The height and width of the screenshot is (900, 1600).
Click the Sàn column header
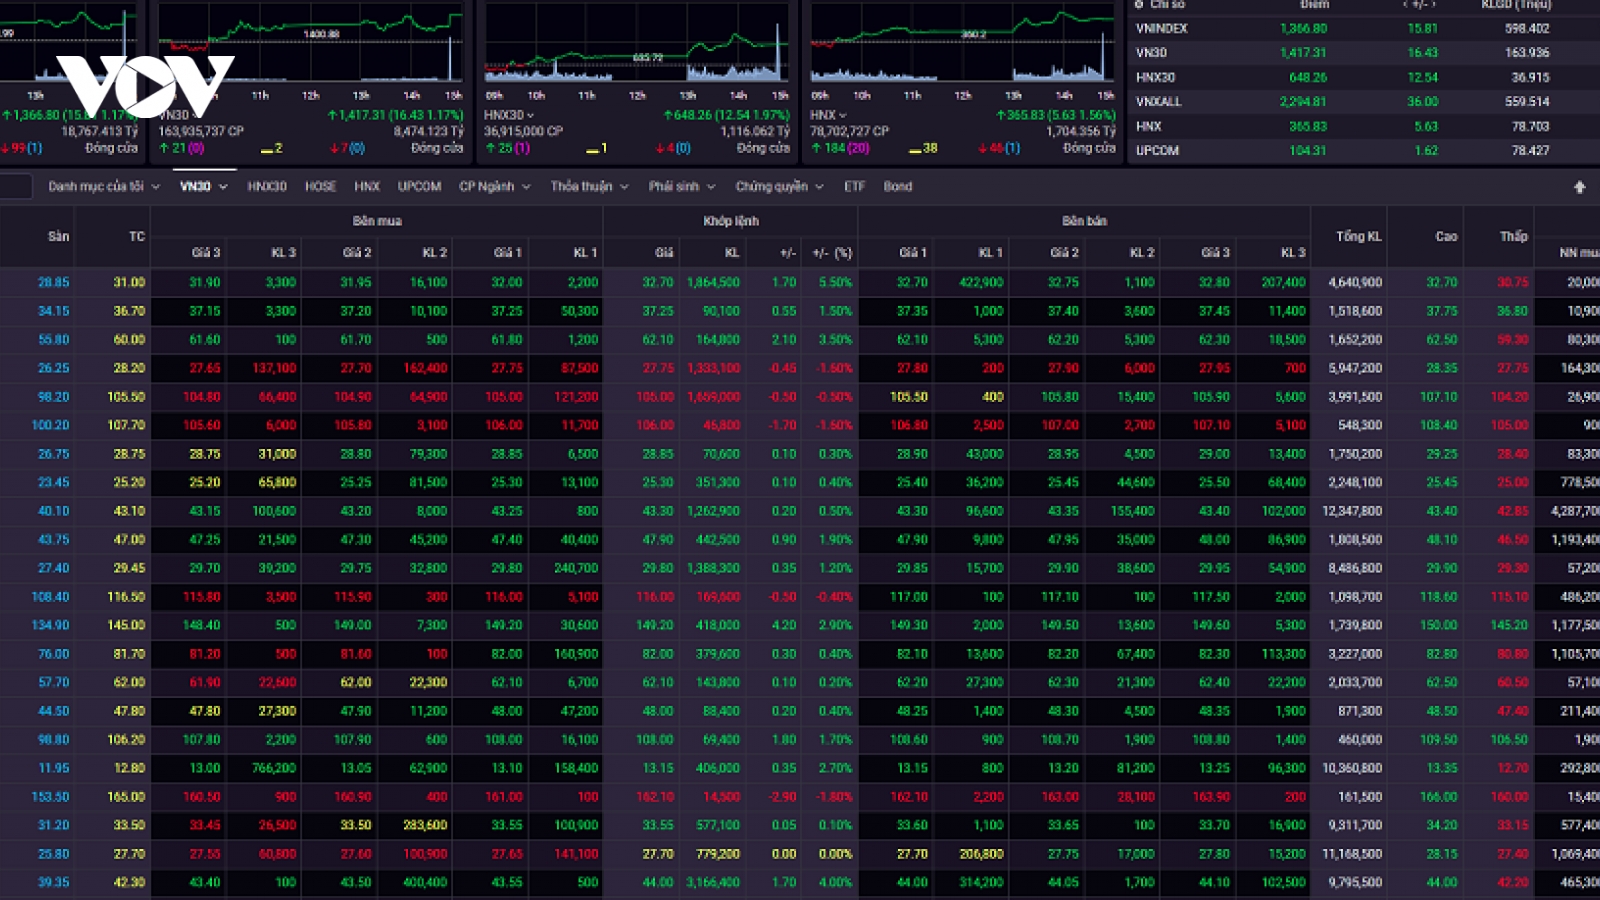(59, 237)
